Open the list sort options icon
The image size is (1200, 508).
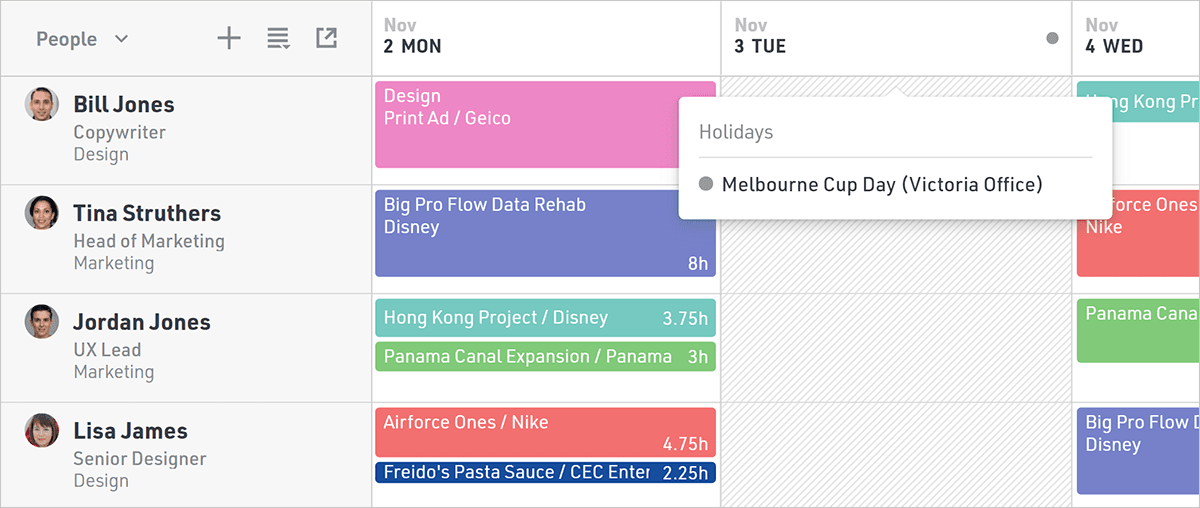[x=278, y=39]
